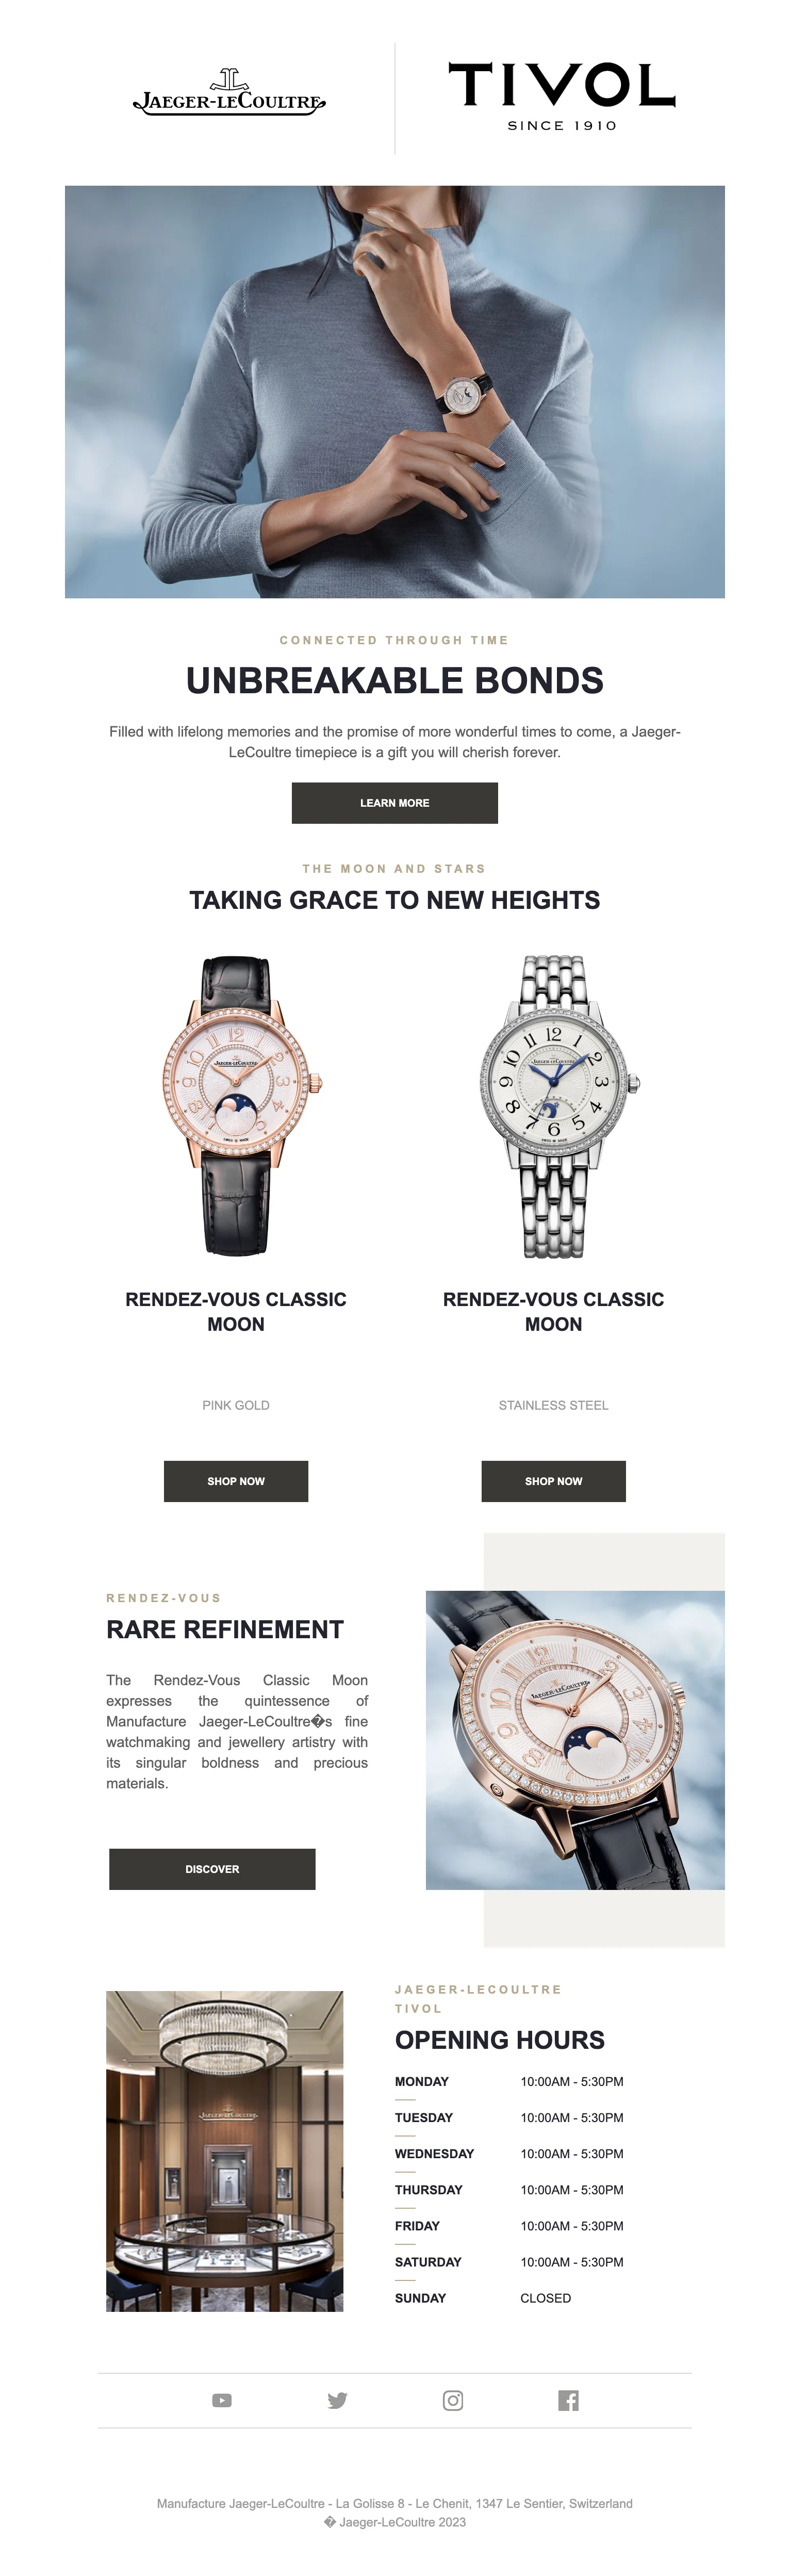Open the Facebook icon in footer

(568, 2400)
